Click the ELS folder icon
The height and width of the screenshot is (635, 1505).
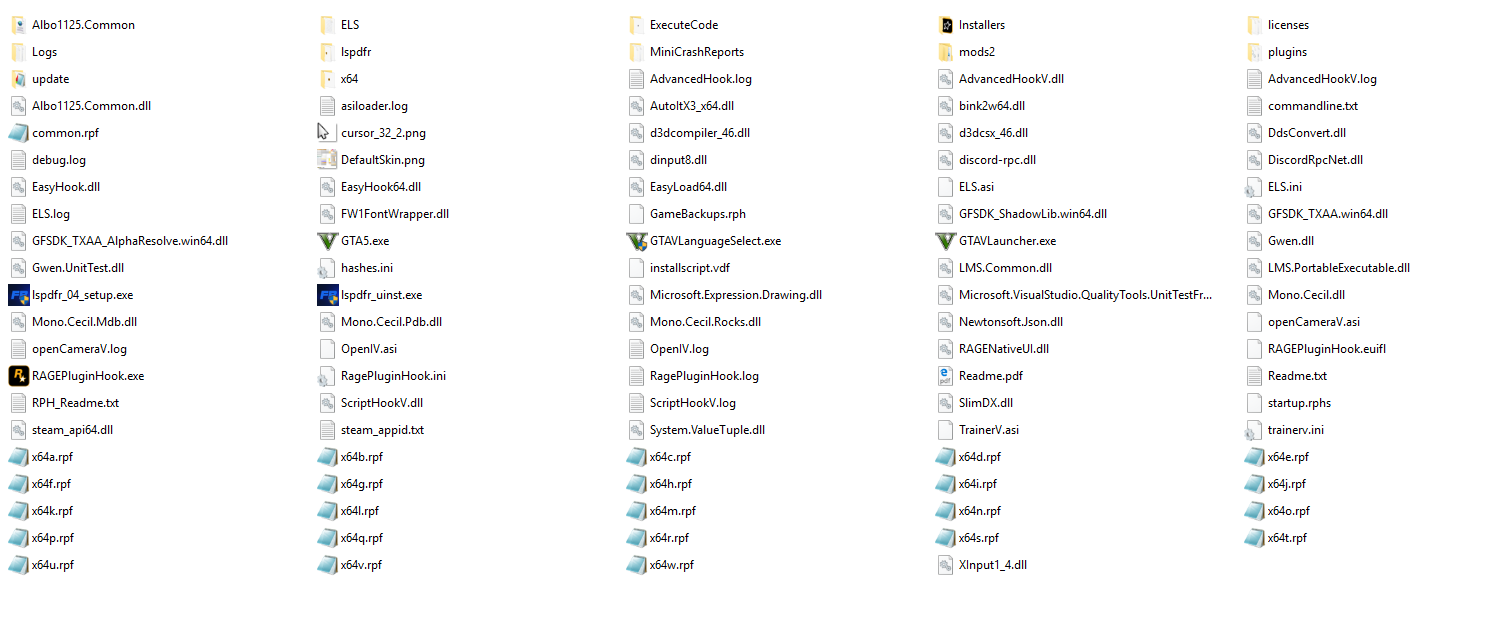tap(328, 25)
